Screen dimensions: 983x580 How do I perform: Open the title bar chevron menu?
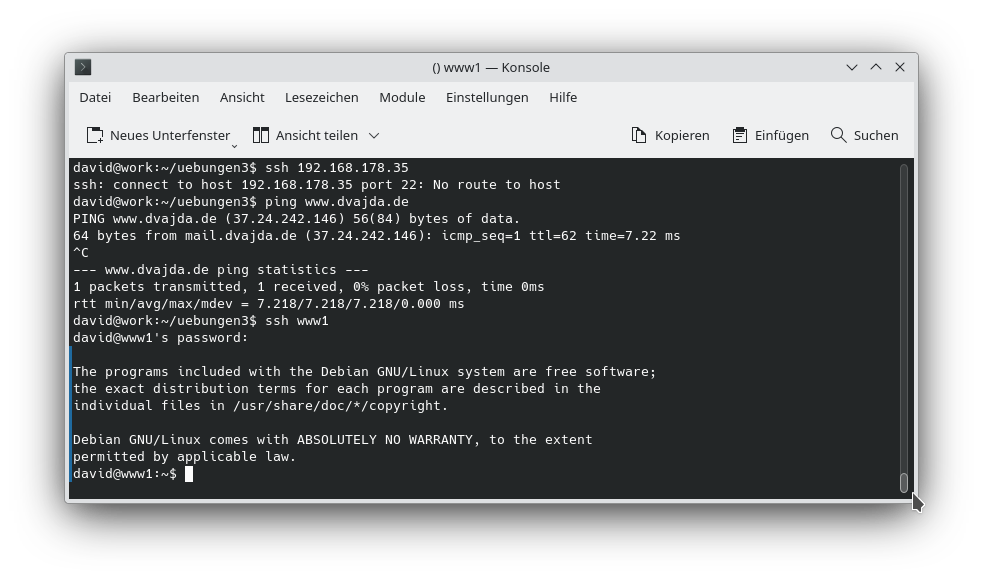[851, 67]
